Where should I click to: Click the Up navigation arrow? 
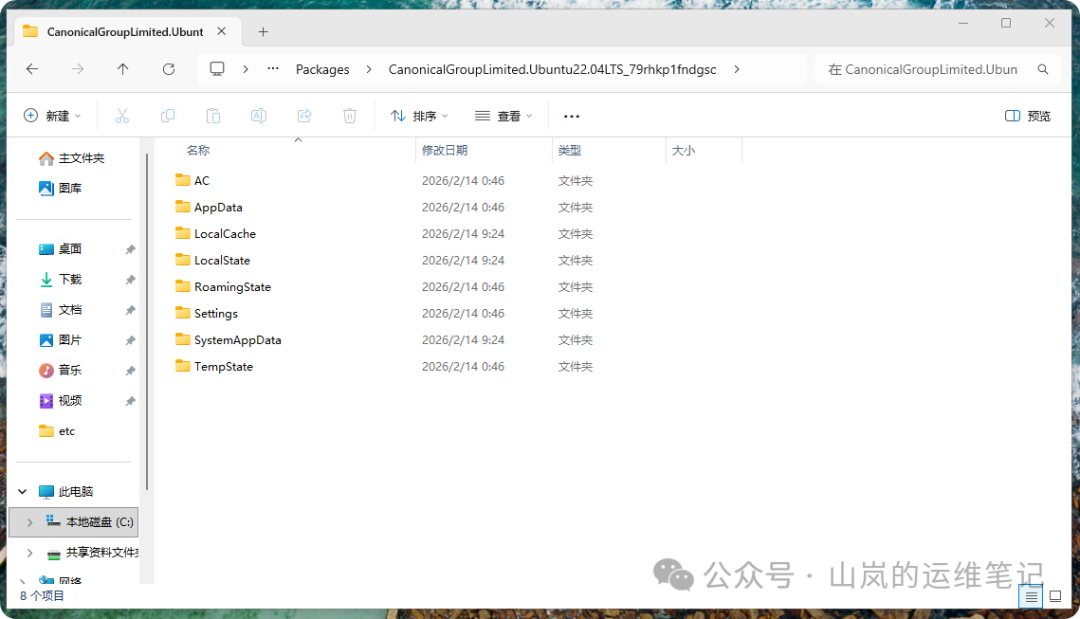click(x=122, y=68)
